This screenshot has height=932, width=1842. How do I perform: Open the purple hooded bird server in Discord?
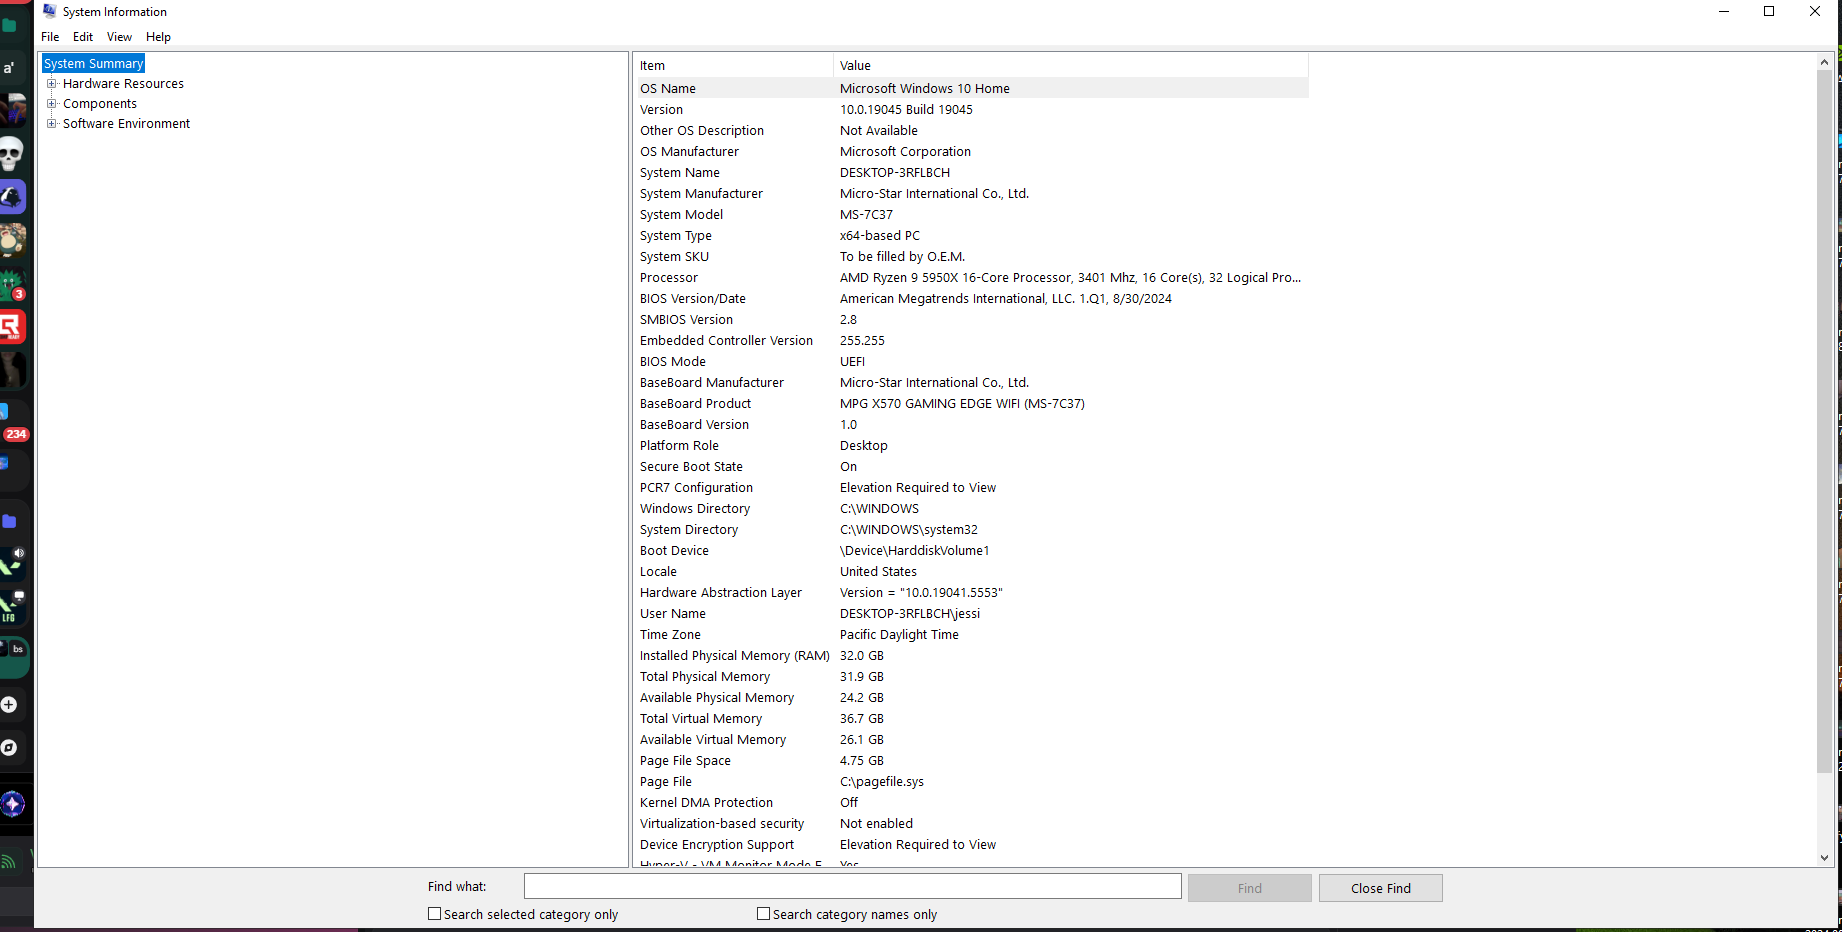pyautogui.click(x=12, y=197)
